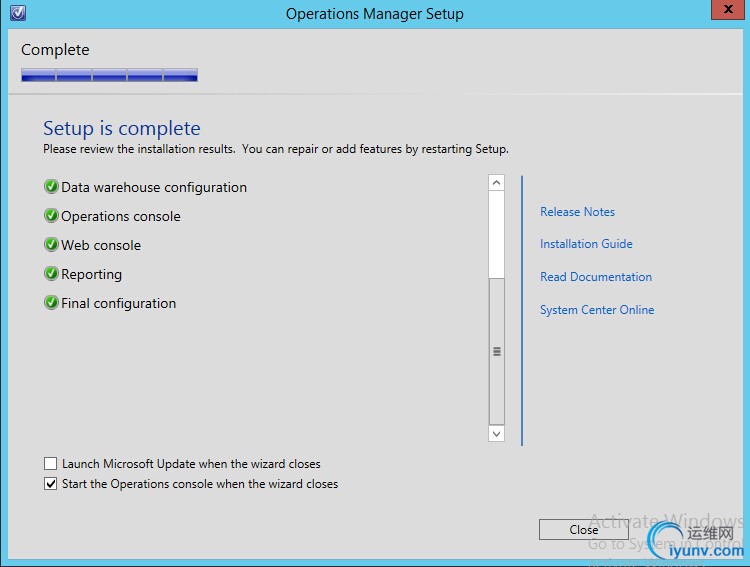Open the Installation Guide link
This screenshot has width=750, height=567.
point(586,244)
